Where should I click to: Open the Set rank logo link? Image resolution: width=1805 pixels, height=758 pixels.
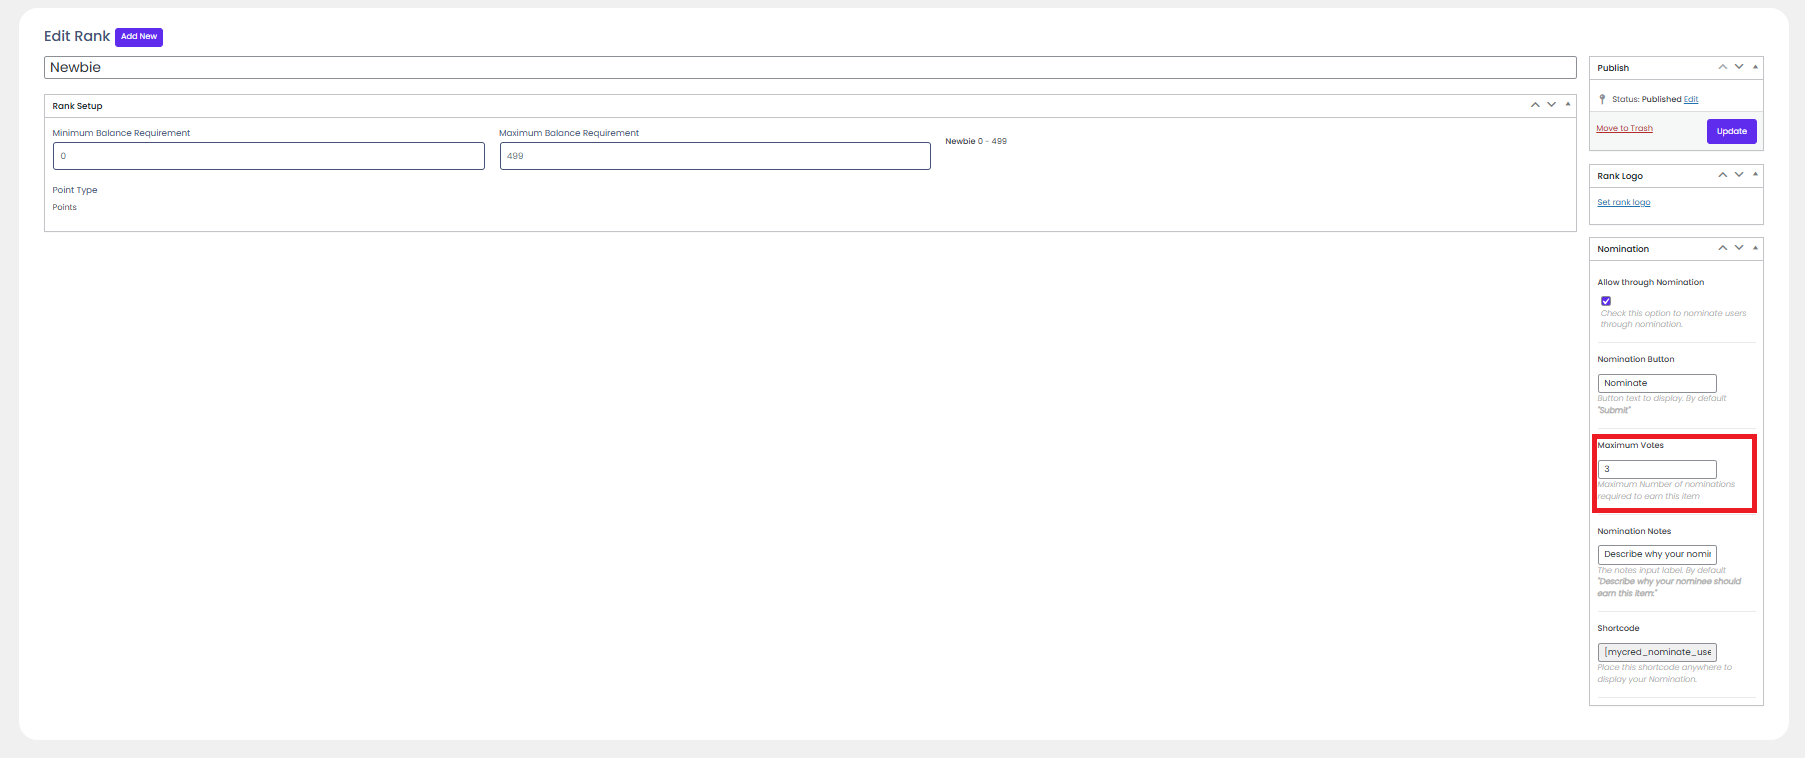(1623, 202)
